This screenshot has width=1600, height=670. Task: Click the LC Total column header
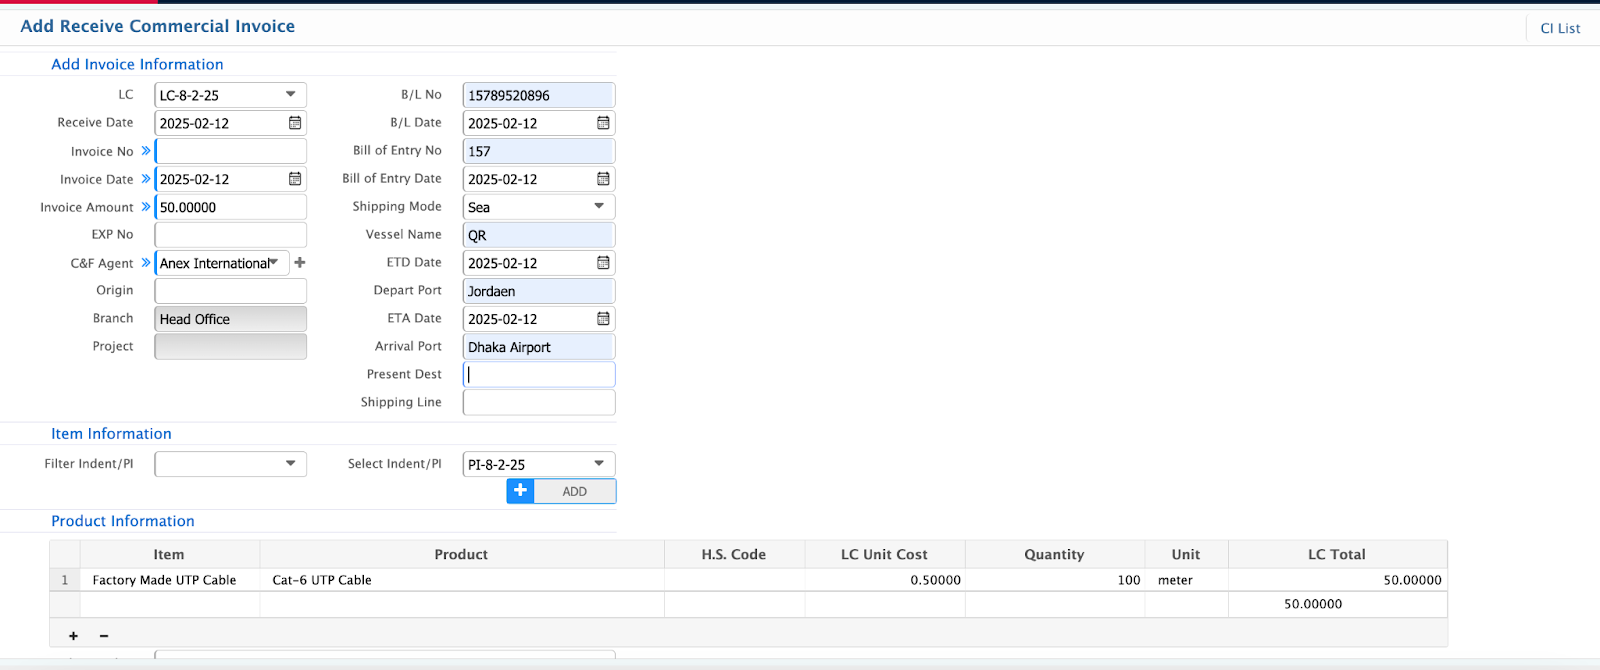(1337, 554)
